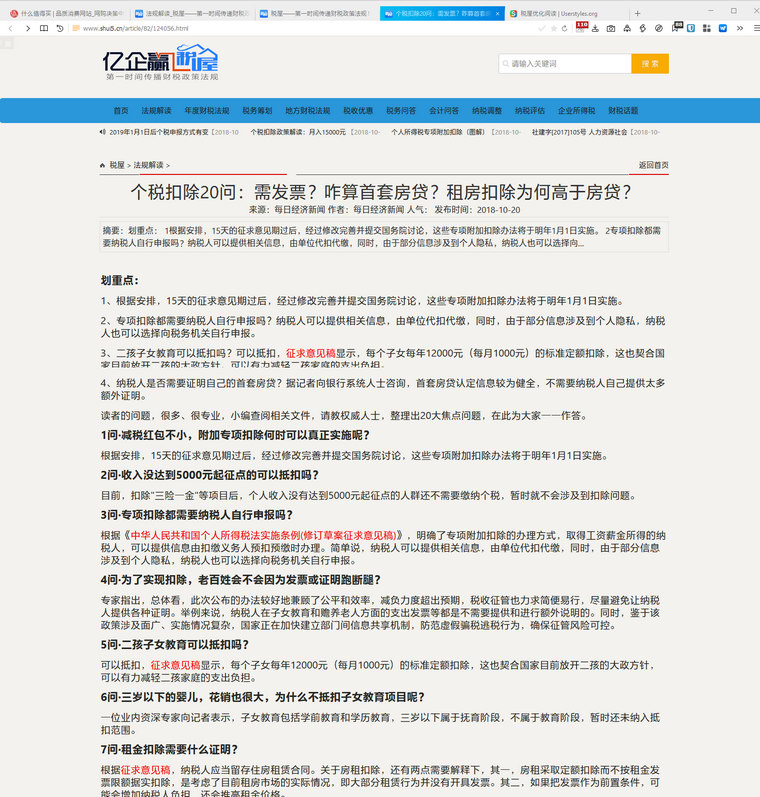Click the article title 个税扣除20问
The width and height of the screenshot is (760, 797).
381,192
